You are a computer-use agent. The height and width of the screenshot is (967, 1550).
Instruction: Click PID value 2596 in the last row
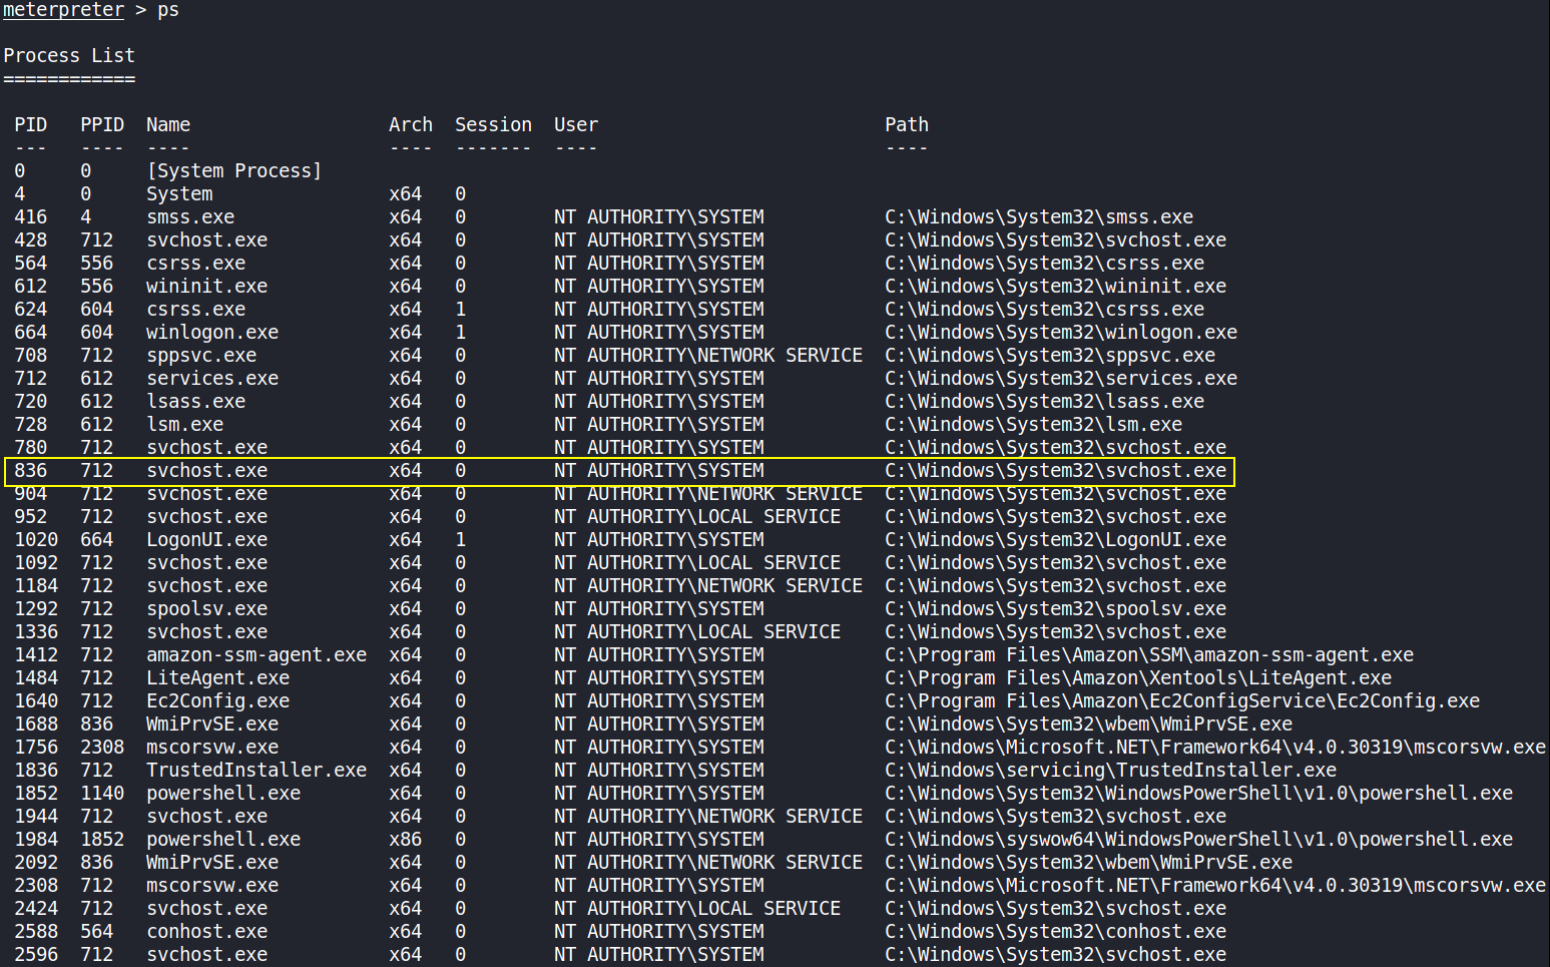click(x=36, y=955)
